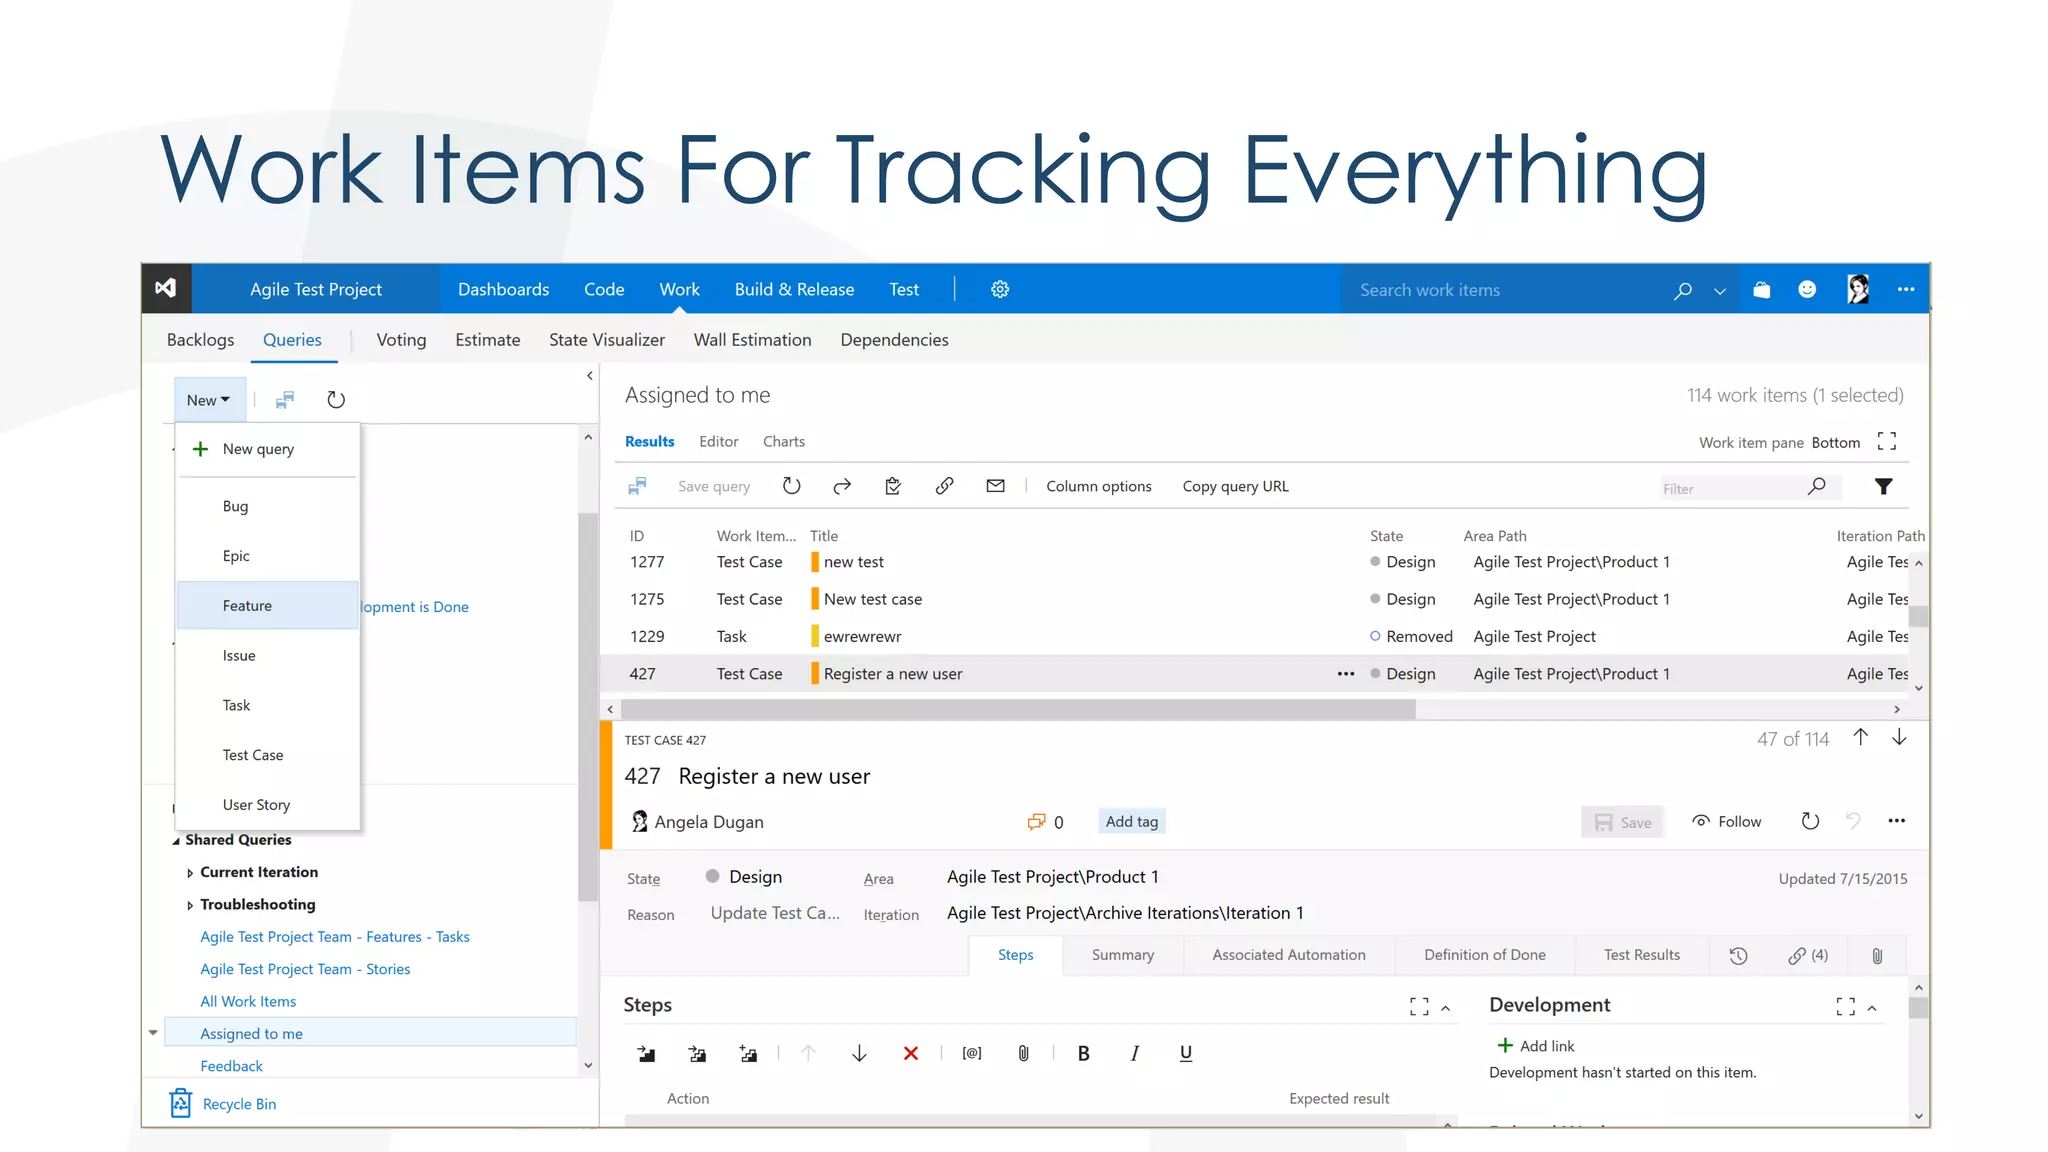
Task: Open the Associated Automation tab
Action: pos(1288,954)
